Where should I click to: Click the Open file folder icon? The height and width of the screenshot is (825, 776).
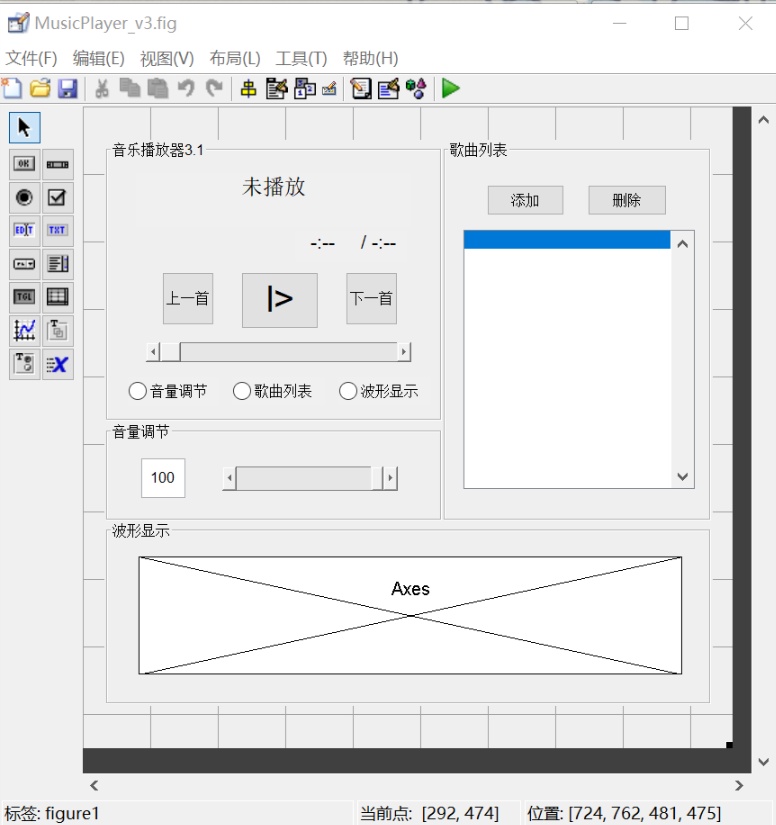coord(40,88)
